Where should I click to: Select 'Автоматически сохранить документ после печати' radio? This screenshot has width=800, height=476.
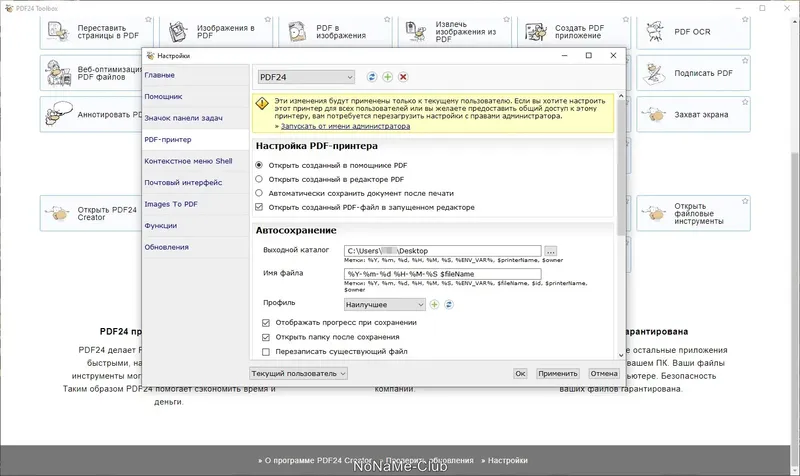259,193
